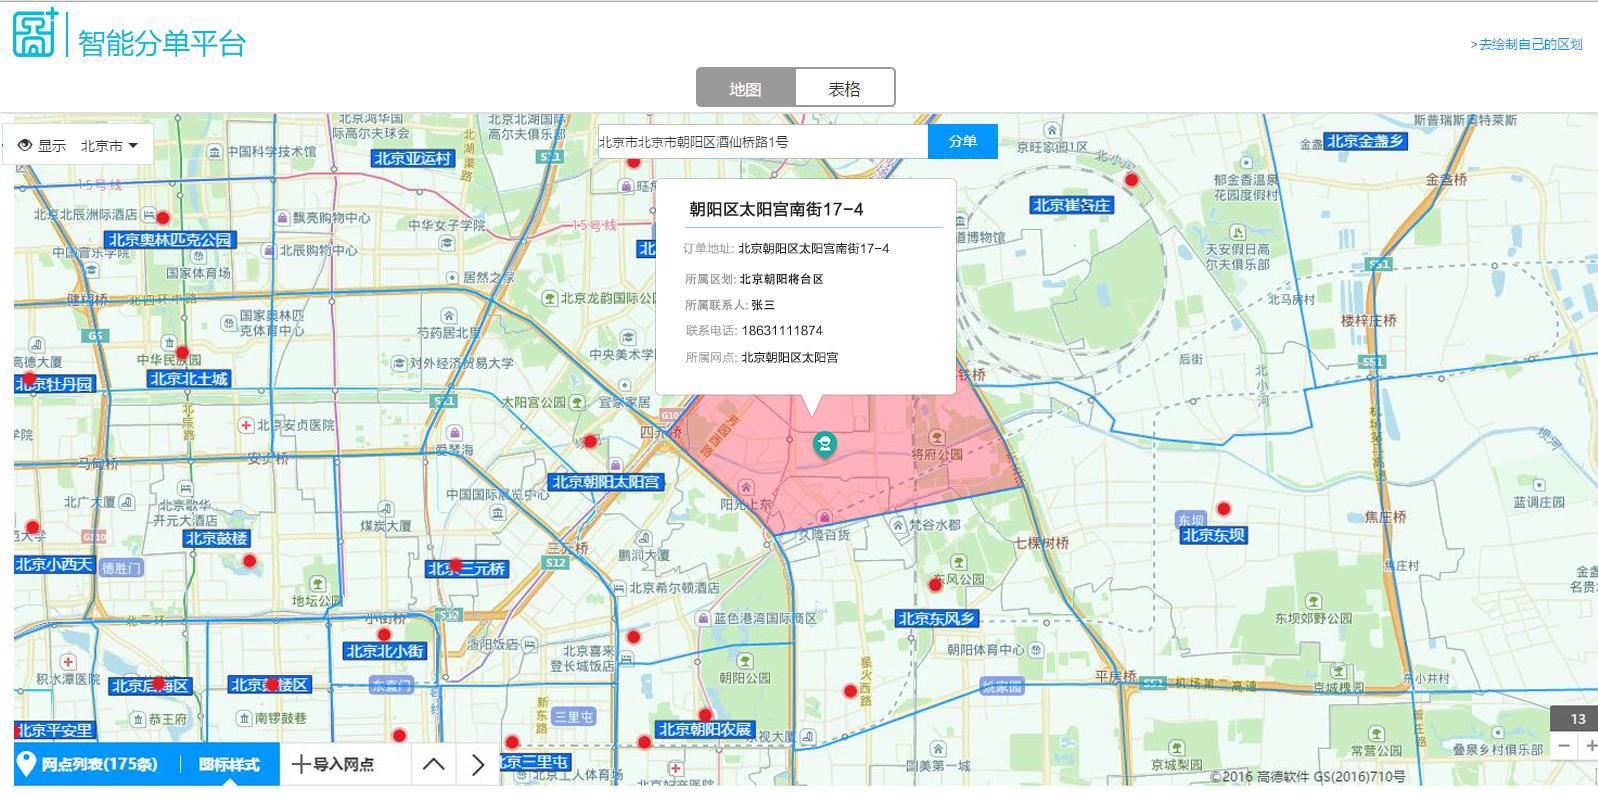The width and height of the screenshot is (1598, 798).
Task: Open the 网点列表(175条) panel
Action: pyautogui.click(x=88, y=765)
